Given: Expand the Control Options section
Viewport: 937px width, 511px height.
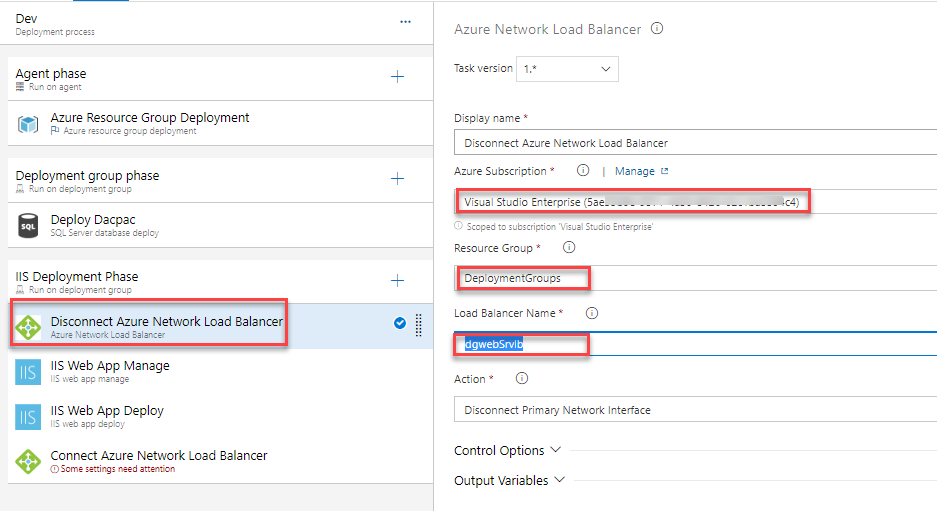Looking at the screenshot, I should pos(507,450).
